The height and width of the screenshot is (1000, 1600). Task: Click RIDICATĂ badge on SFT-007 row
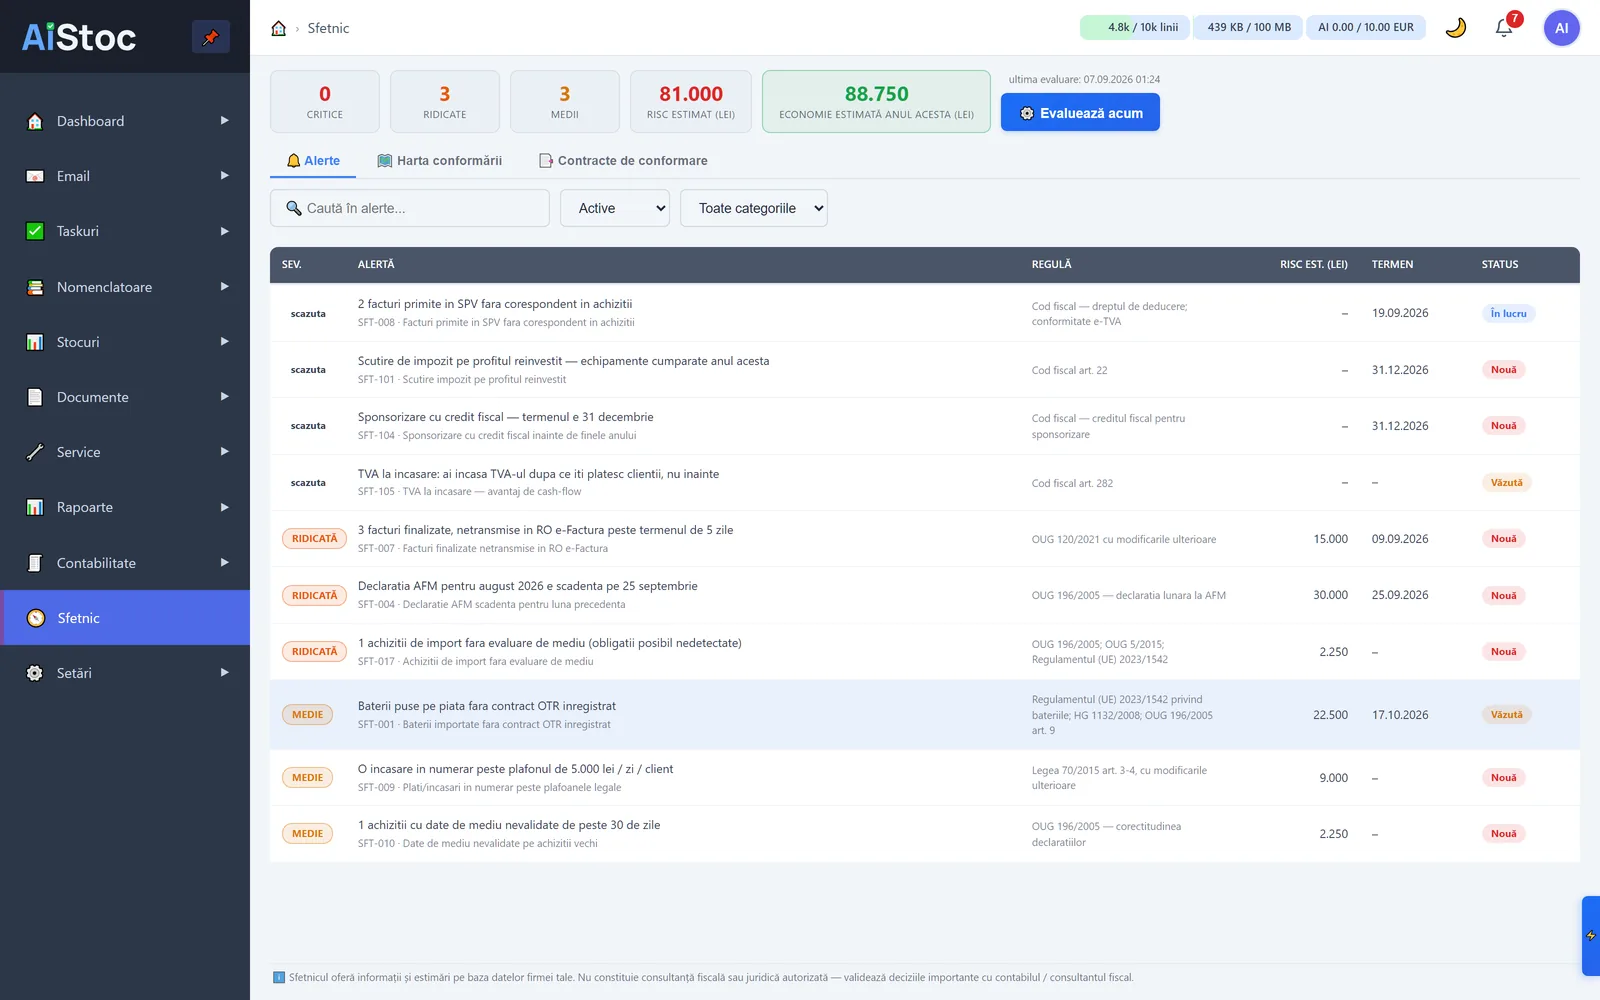click(x=315, y=539)
